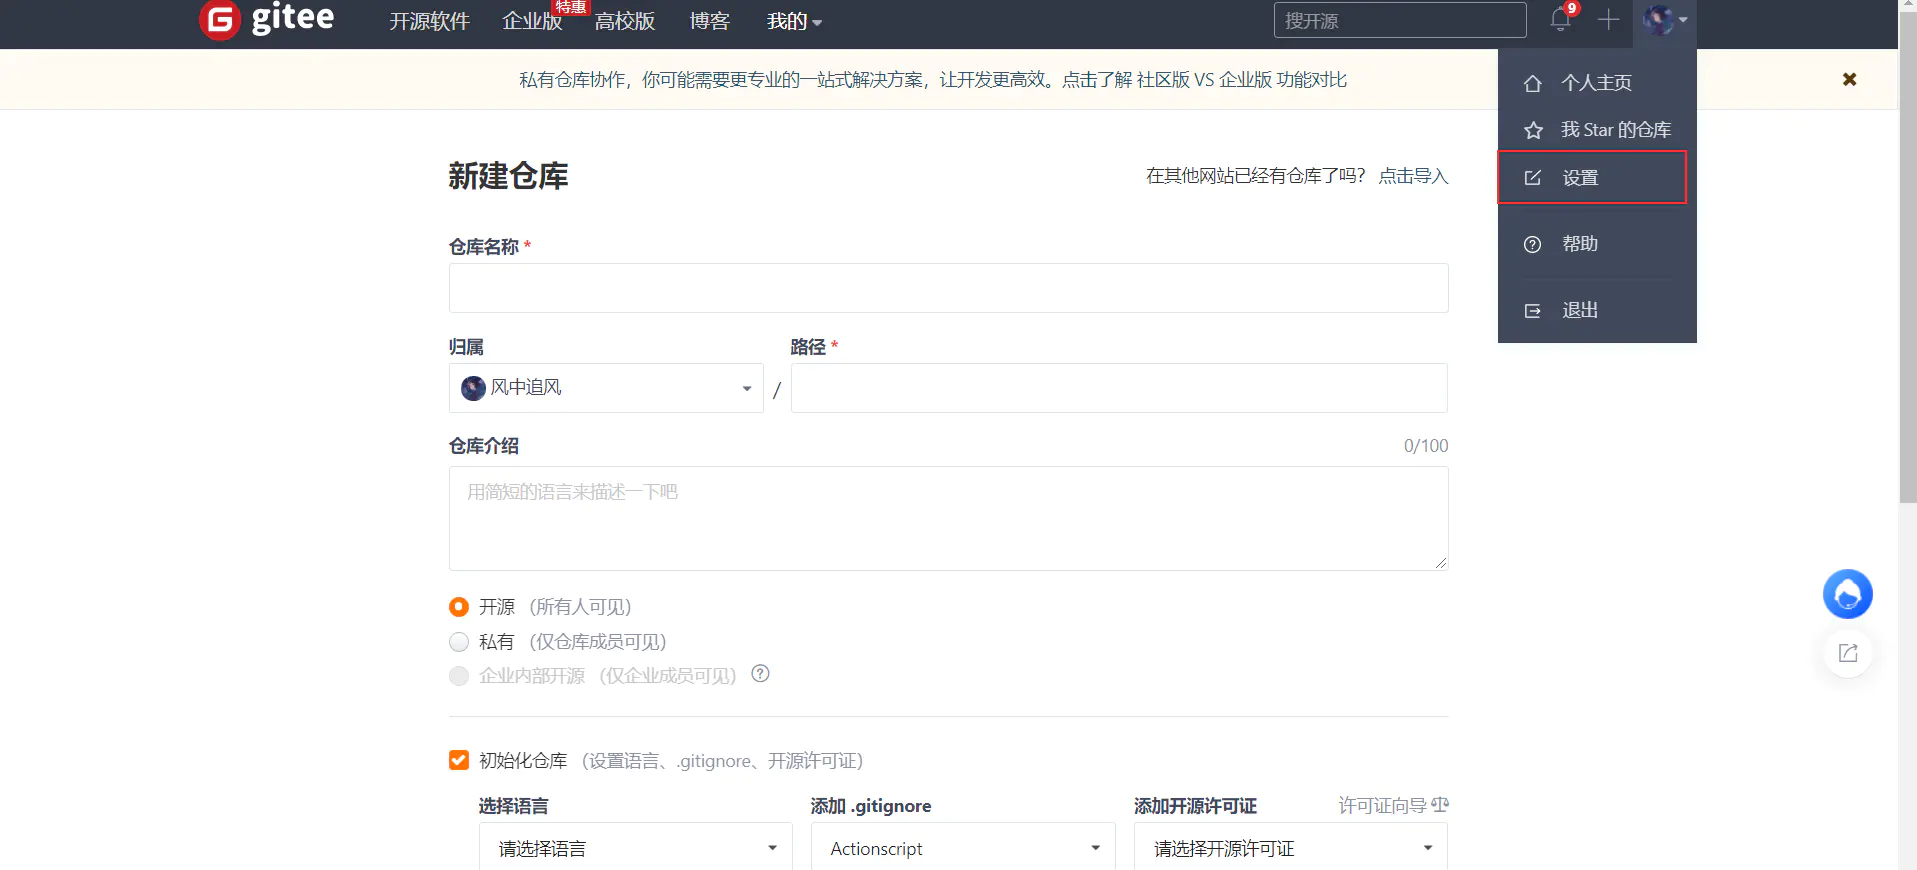Expand the 我的 dropdown in navbar

click(x=794, y=21)
